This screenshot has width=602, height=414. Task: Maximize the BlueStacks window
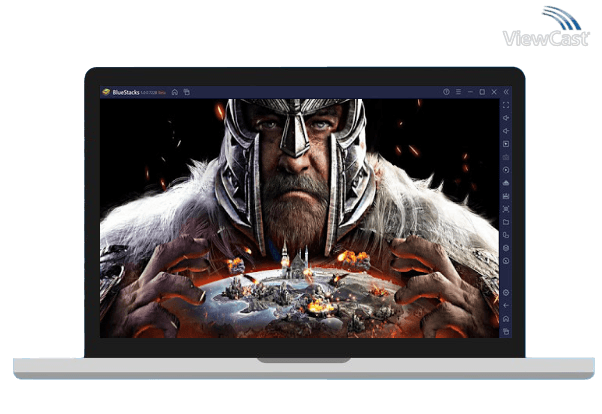pyautogui.click(x=482, y=92)
